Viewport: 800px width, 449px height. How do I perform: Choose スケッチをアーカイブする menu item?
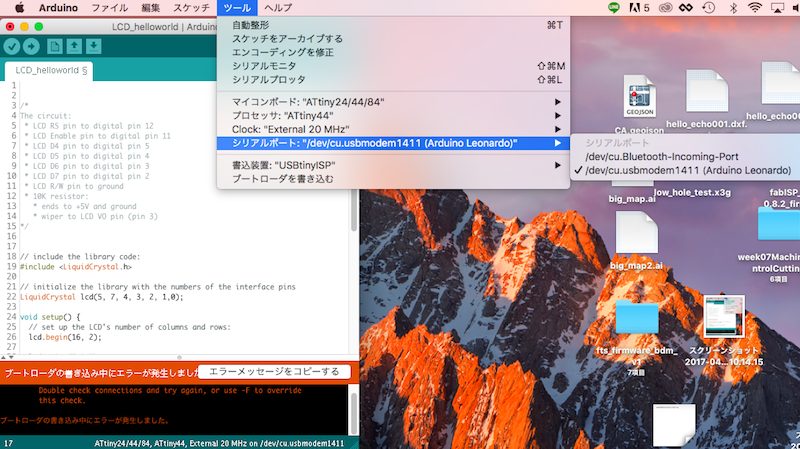click(393, 39)
